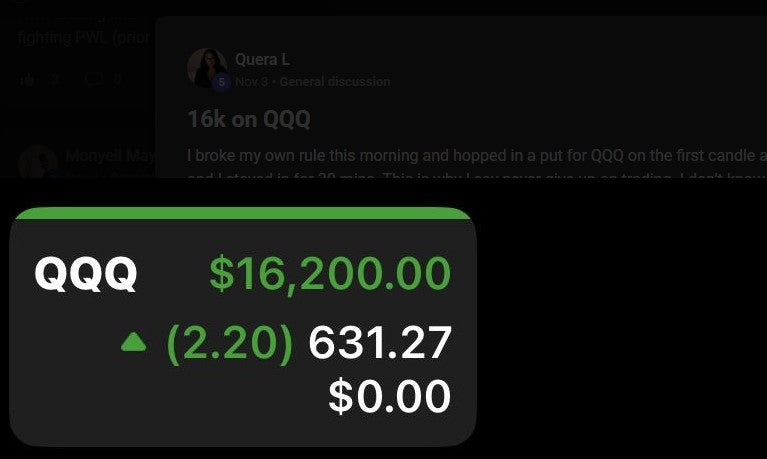
Task: Open Monyell May's profile name link
Action: (110, 156)
